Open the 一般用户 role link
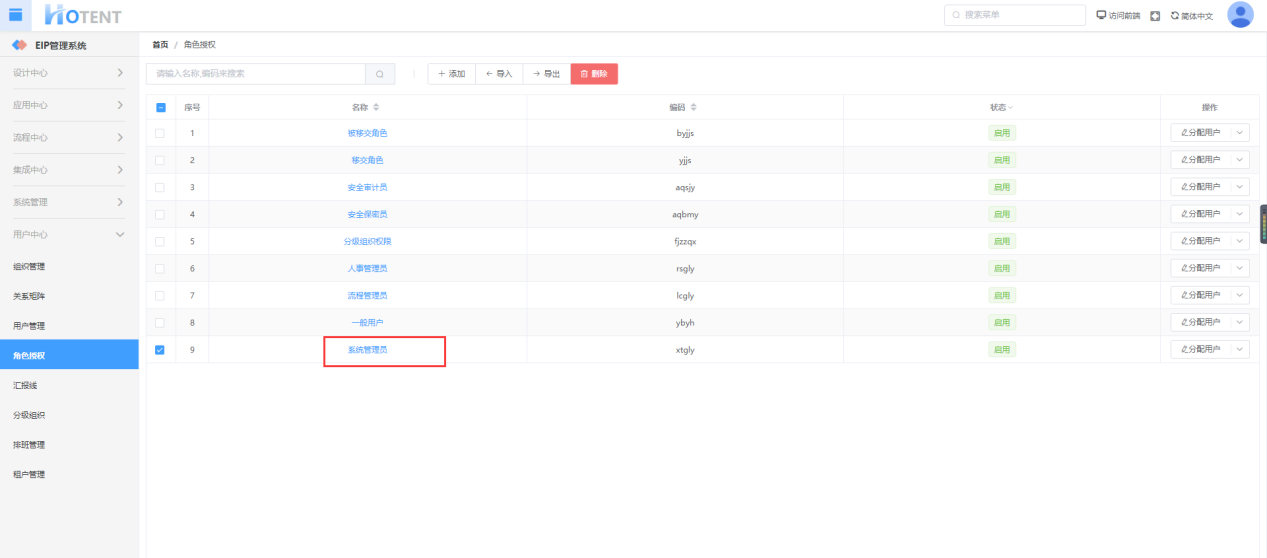The width and height of the screenshot is (1267, 558). point(367,322)
